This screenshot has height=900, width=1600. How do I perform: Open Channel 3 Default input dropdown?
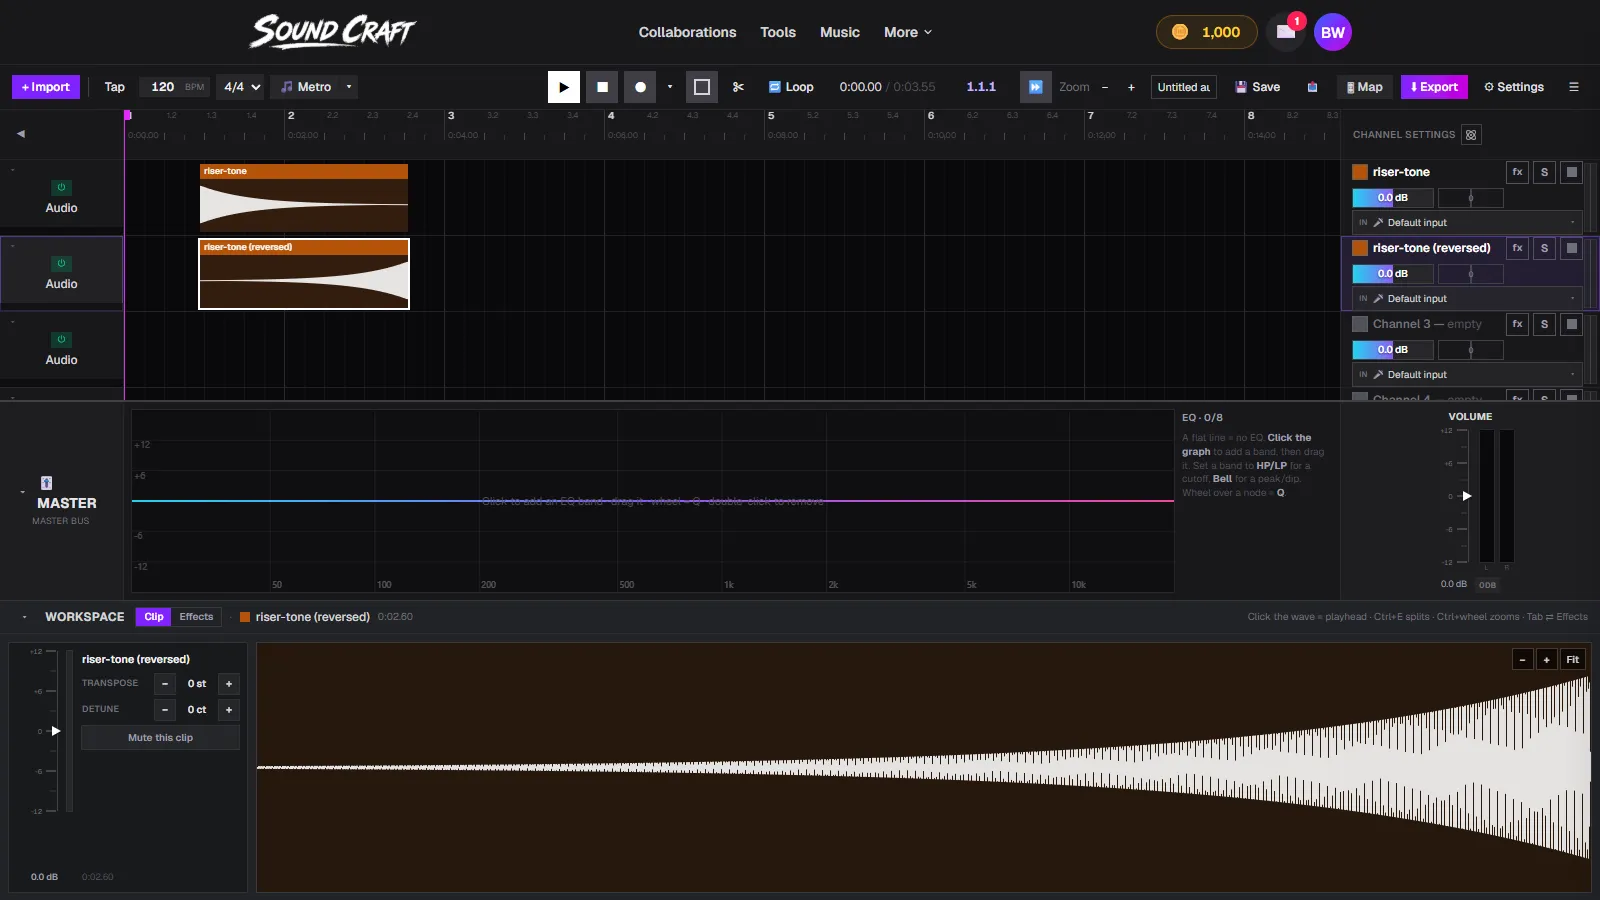click(1467, 375)
